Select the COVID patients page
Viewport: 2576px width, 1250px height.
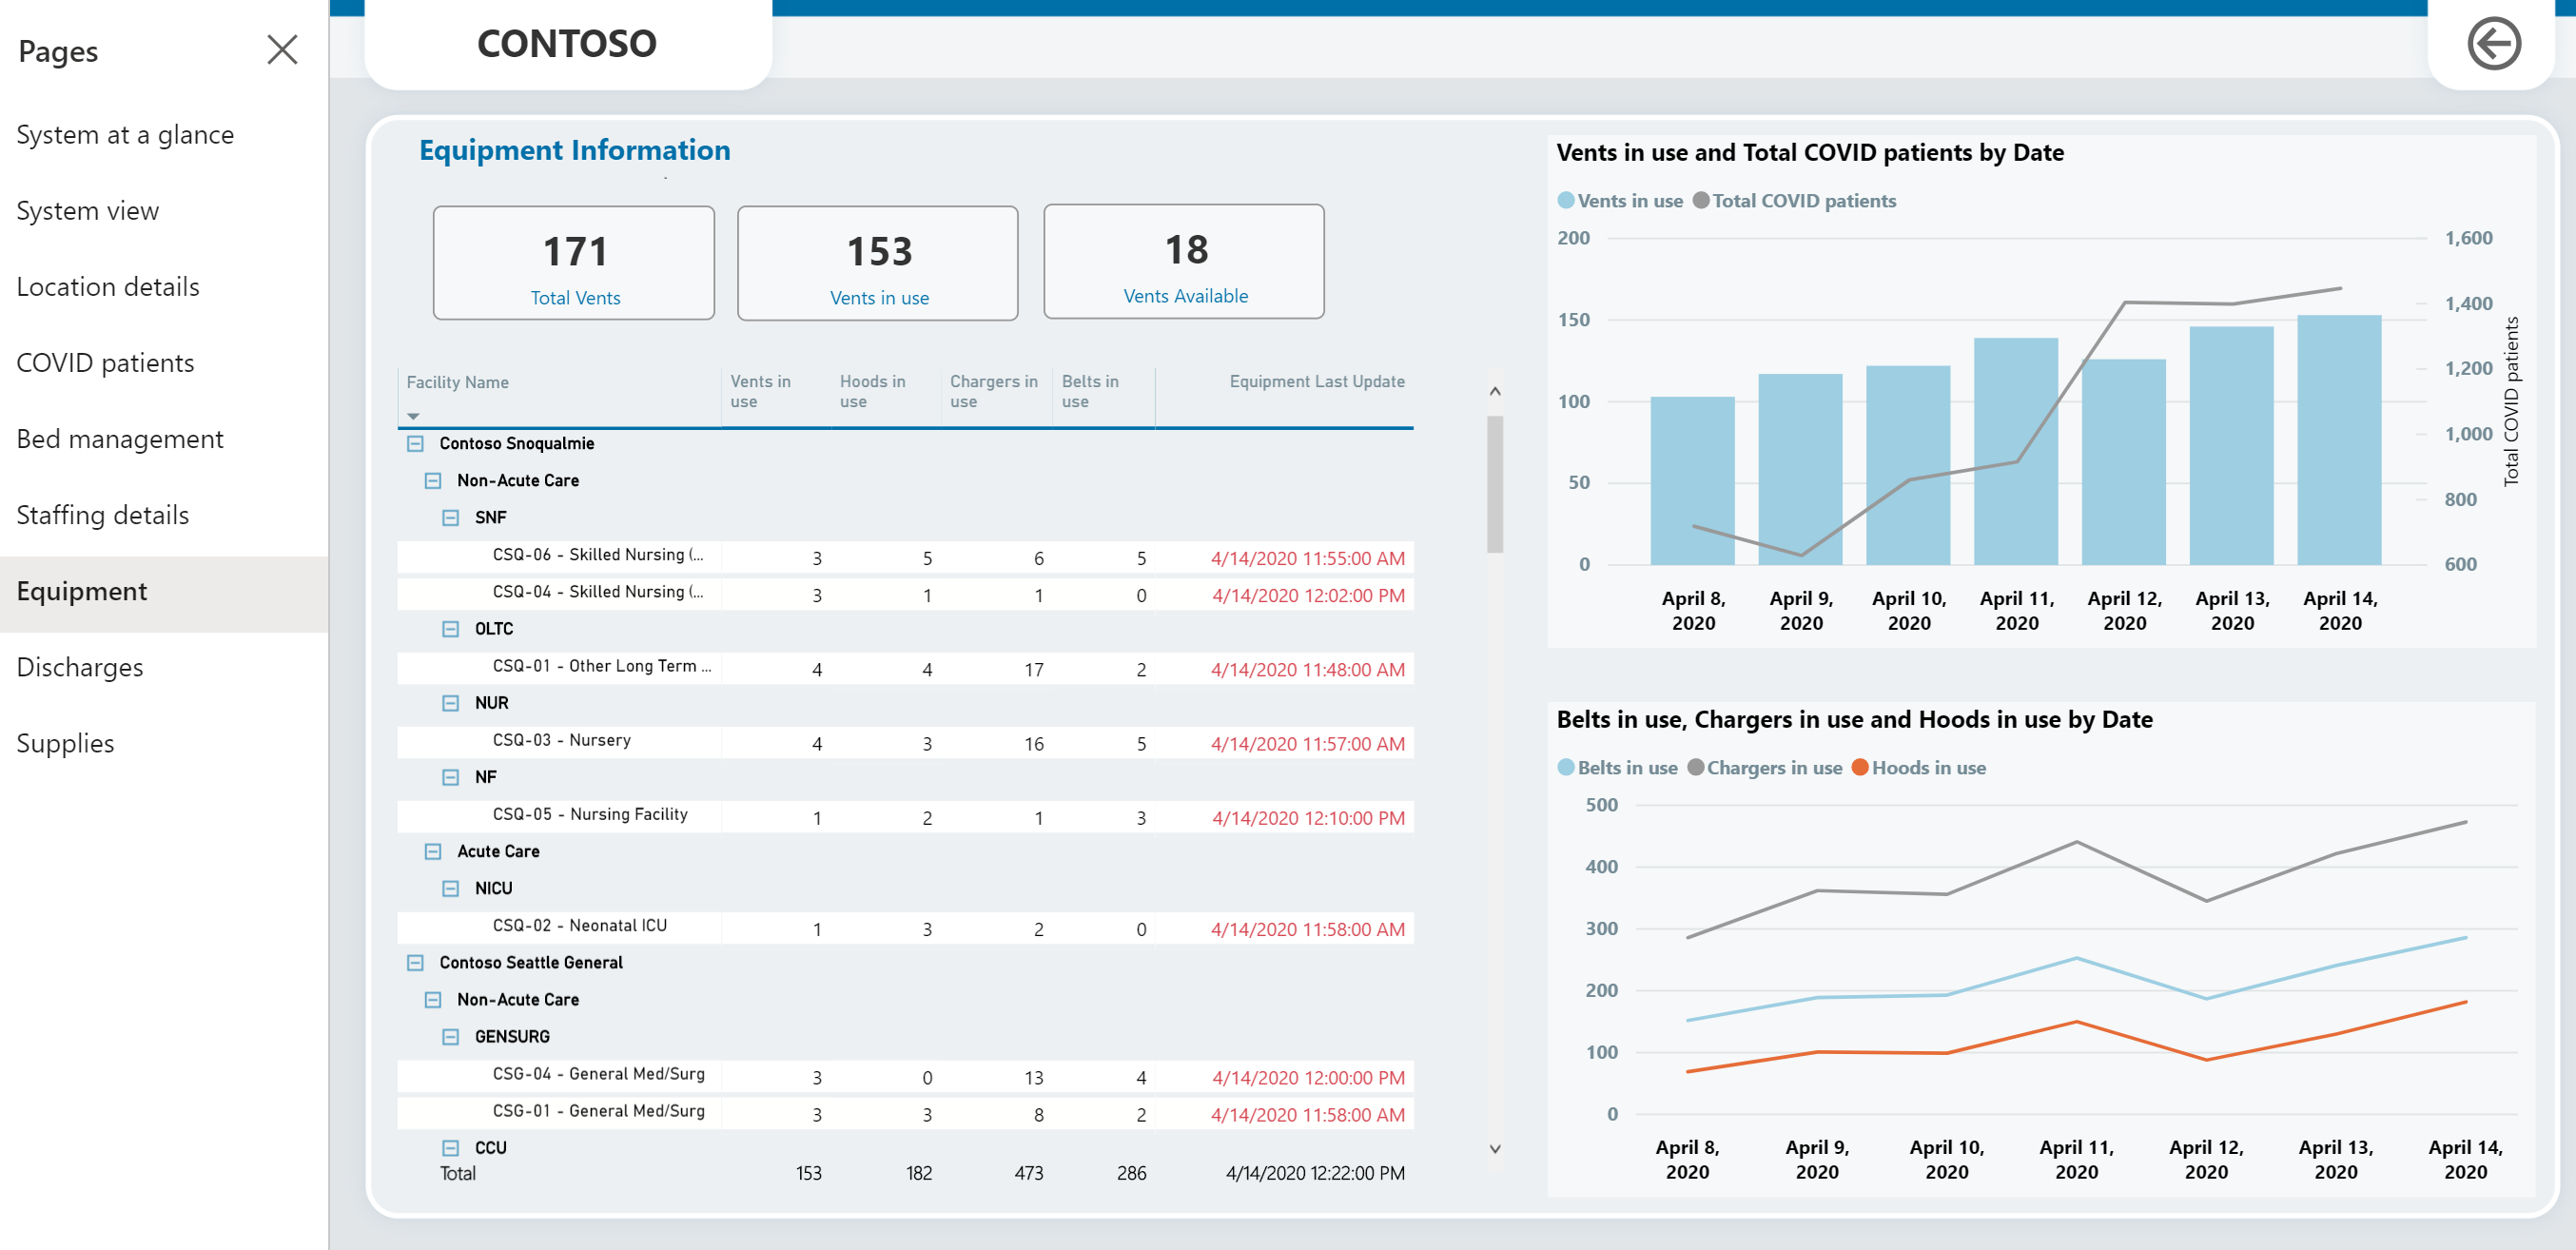[104, 361]
